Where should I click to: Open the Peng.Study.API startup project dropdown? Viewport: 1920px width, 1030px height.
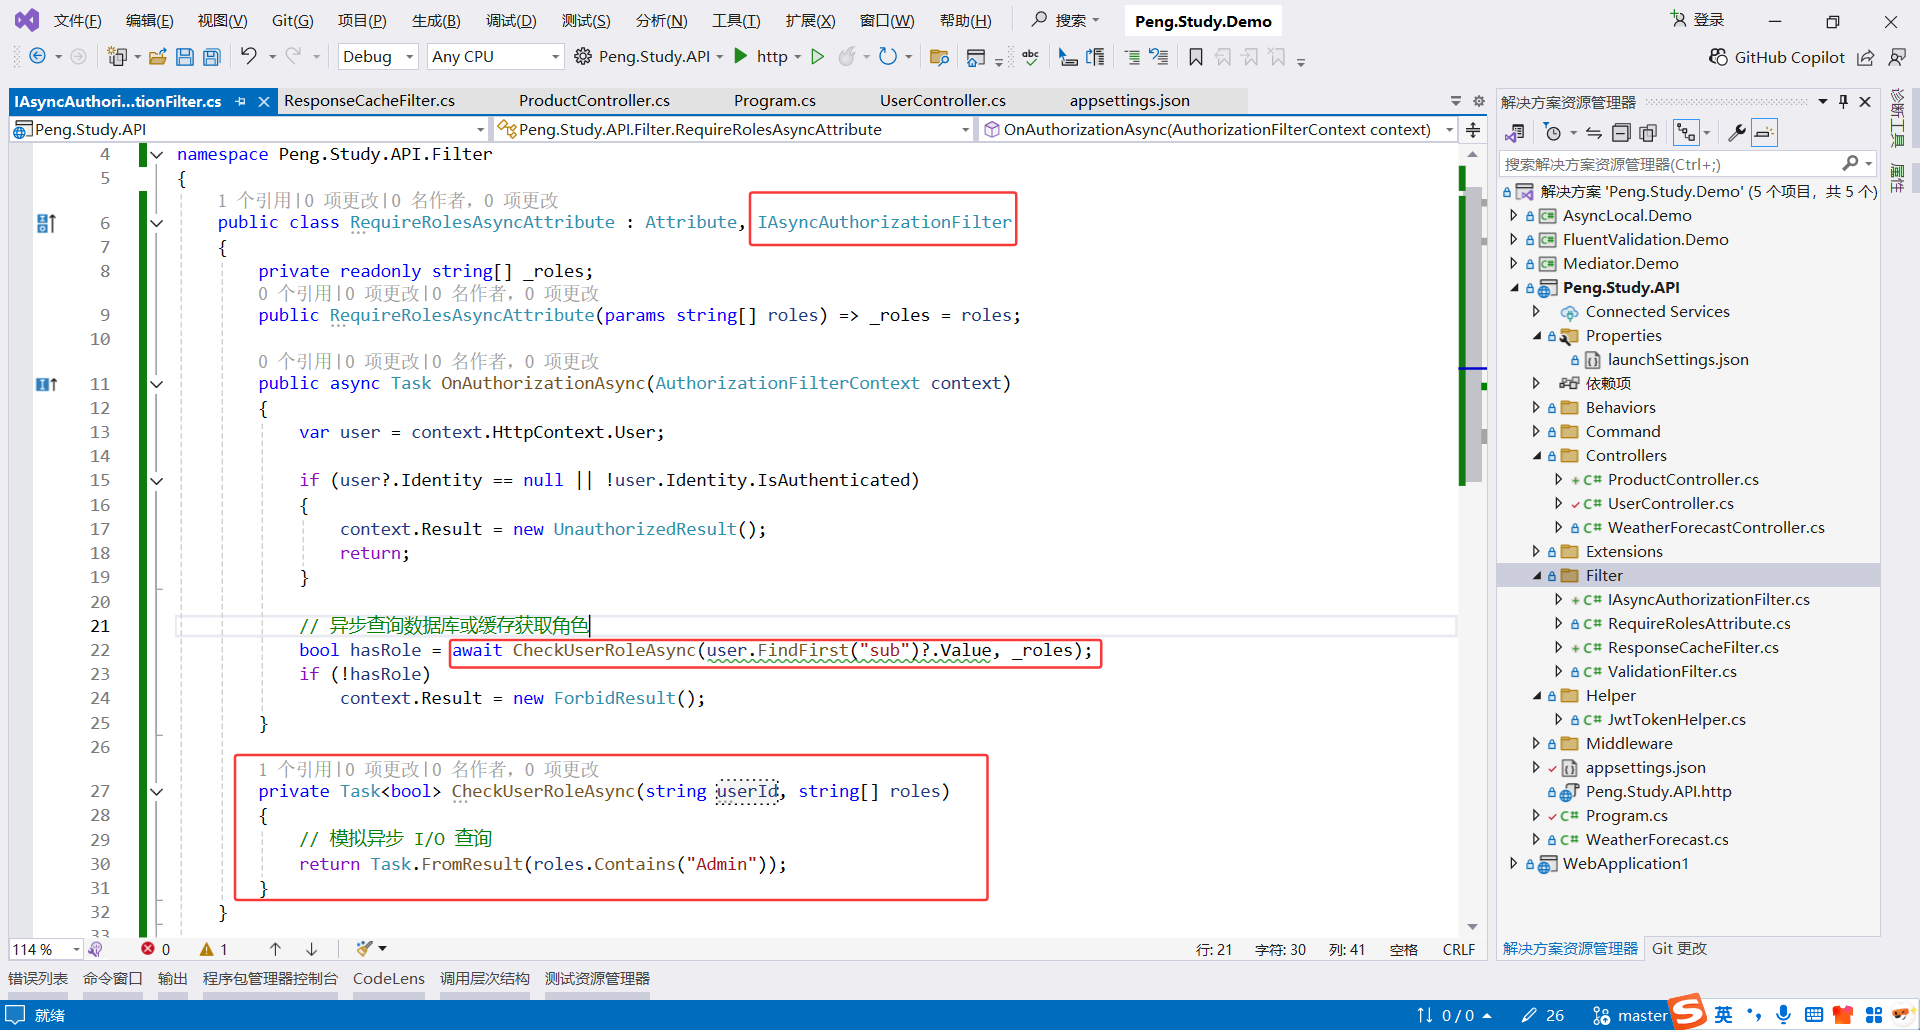tap(720, 57)
